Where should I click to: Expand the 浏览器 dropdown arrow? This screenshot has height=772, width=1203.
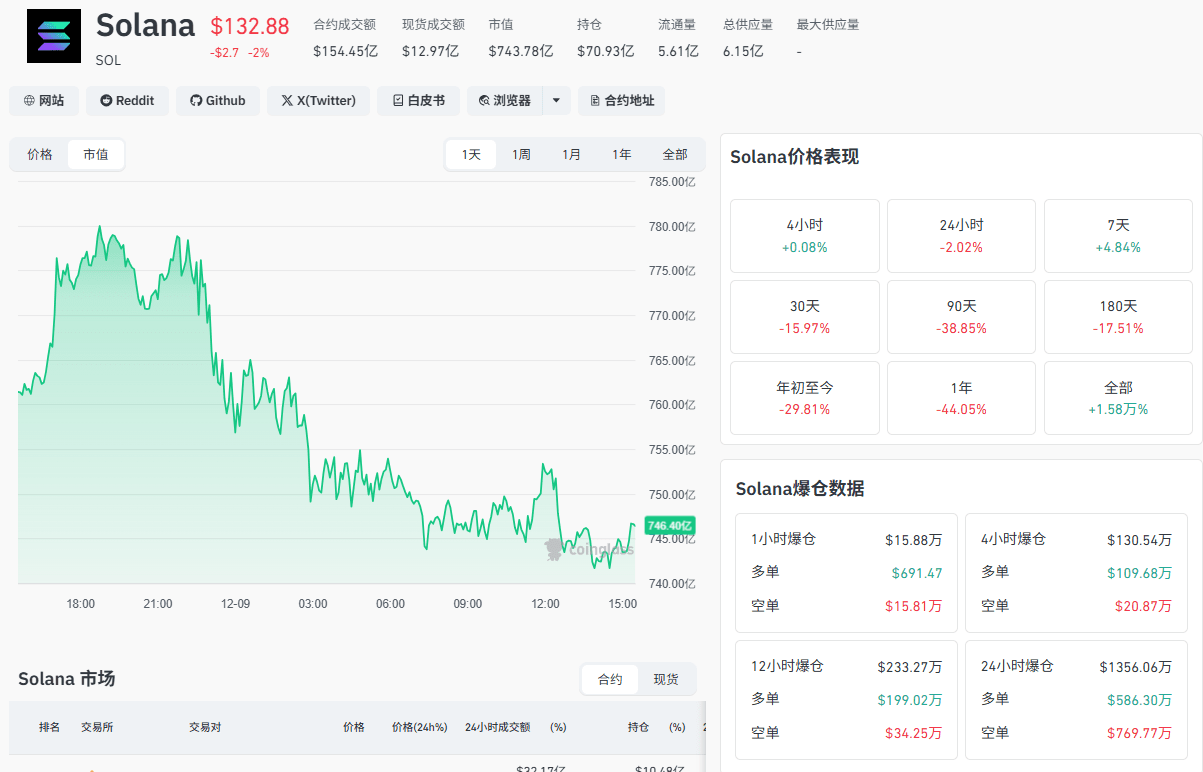pyautogui.click(x=557, y=101)
